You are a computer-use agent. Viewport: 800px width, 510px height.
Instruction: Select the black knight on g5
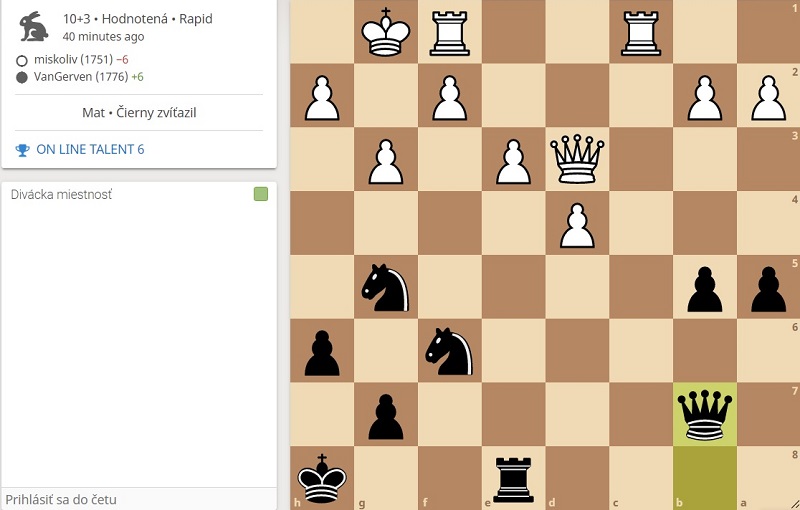(386, 287)
